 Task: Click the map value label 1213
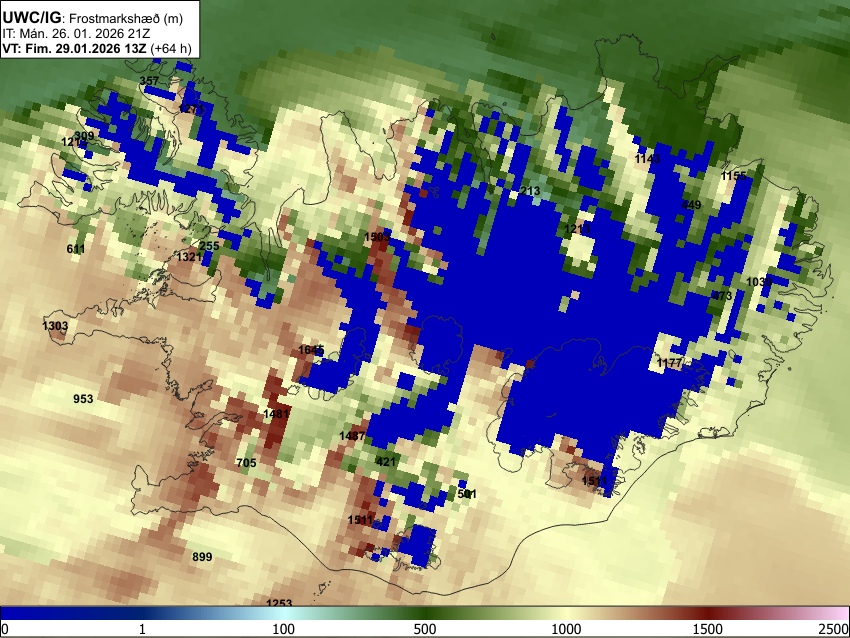pos(577,229)
